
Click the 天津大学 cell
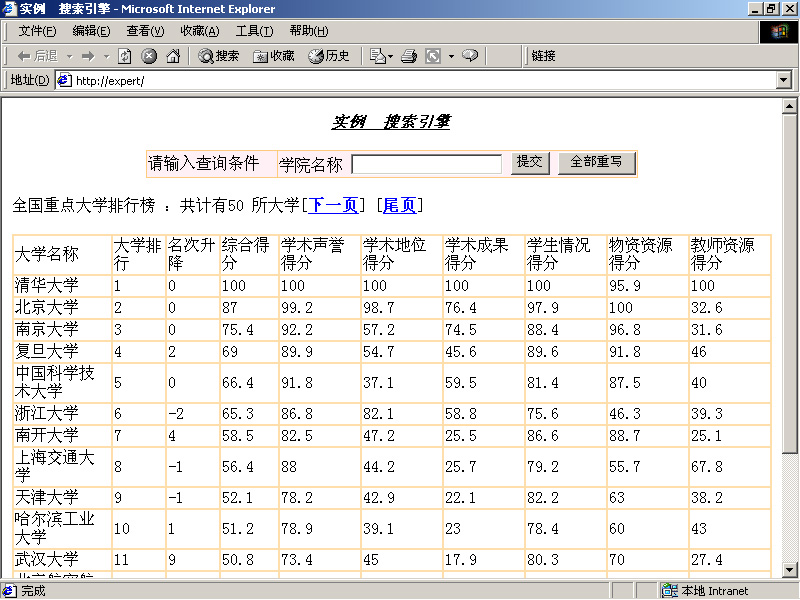(62, 497)
